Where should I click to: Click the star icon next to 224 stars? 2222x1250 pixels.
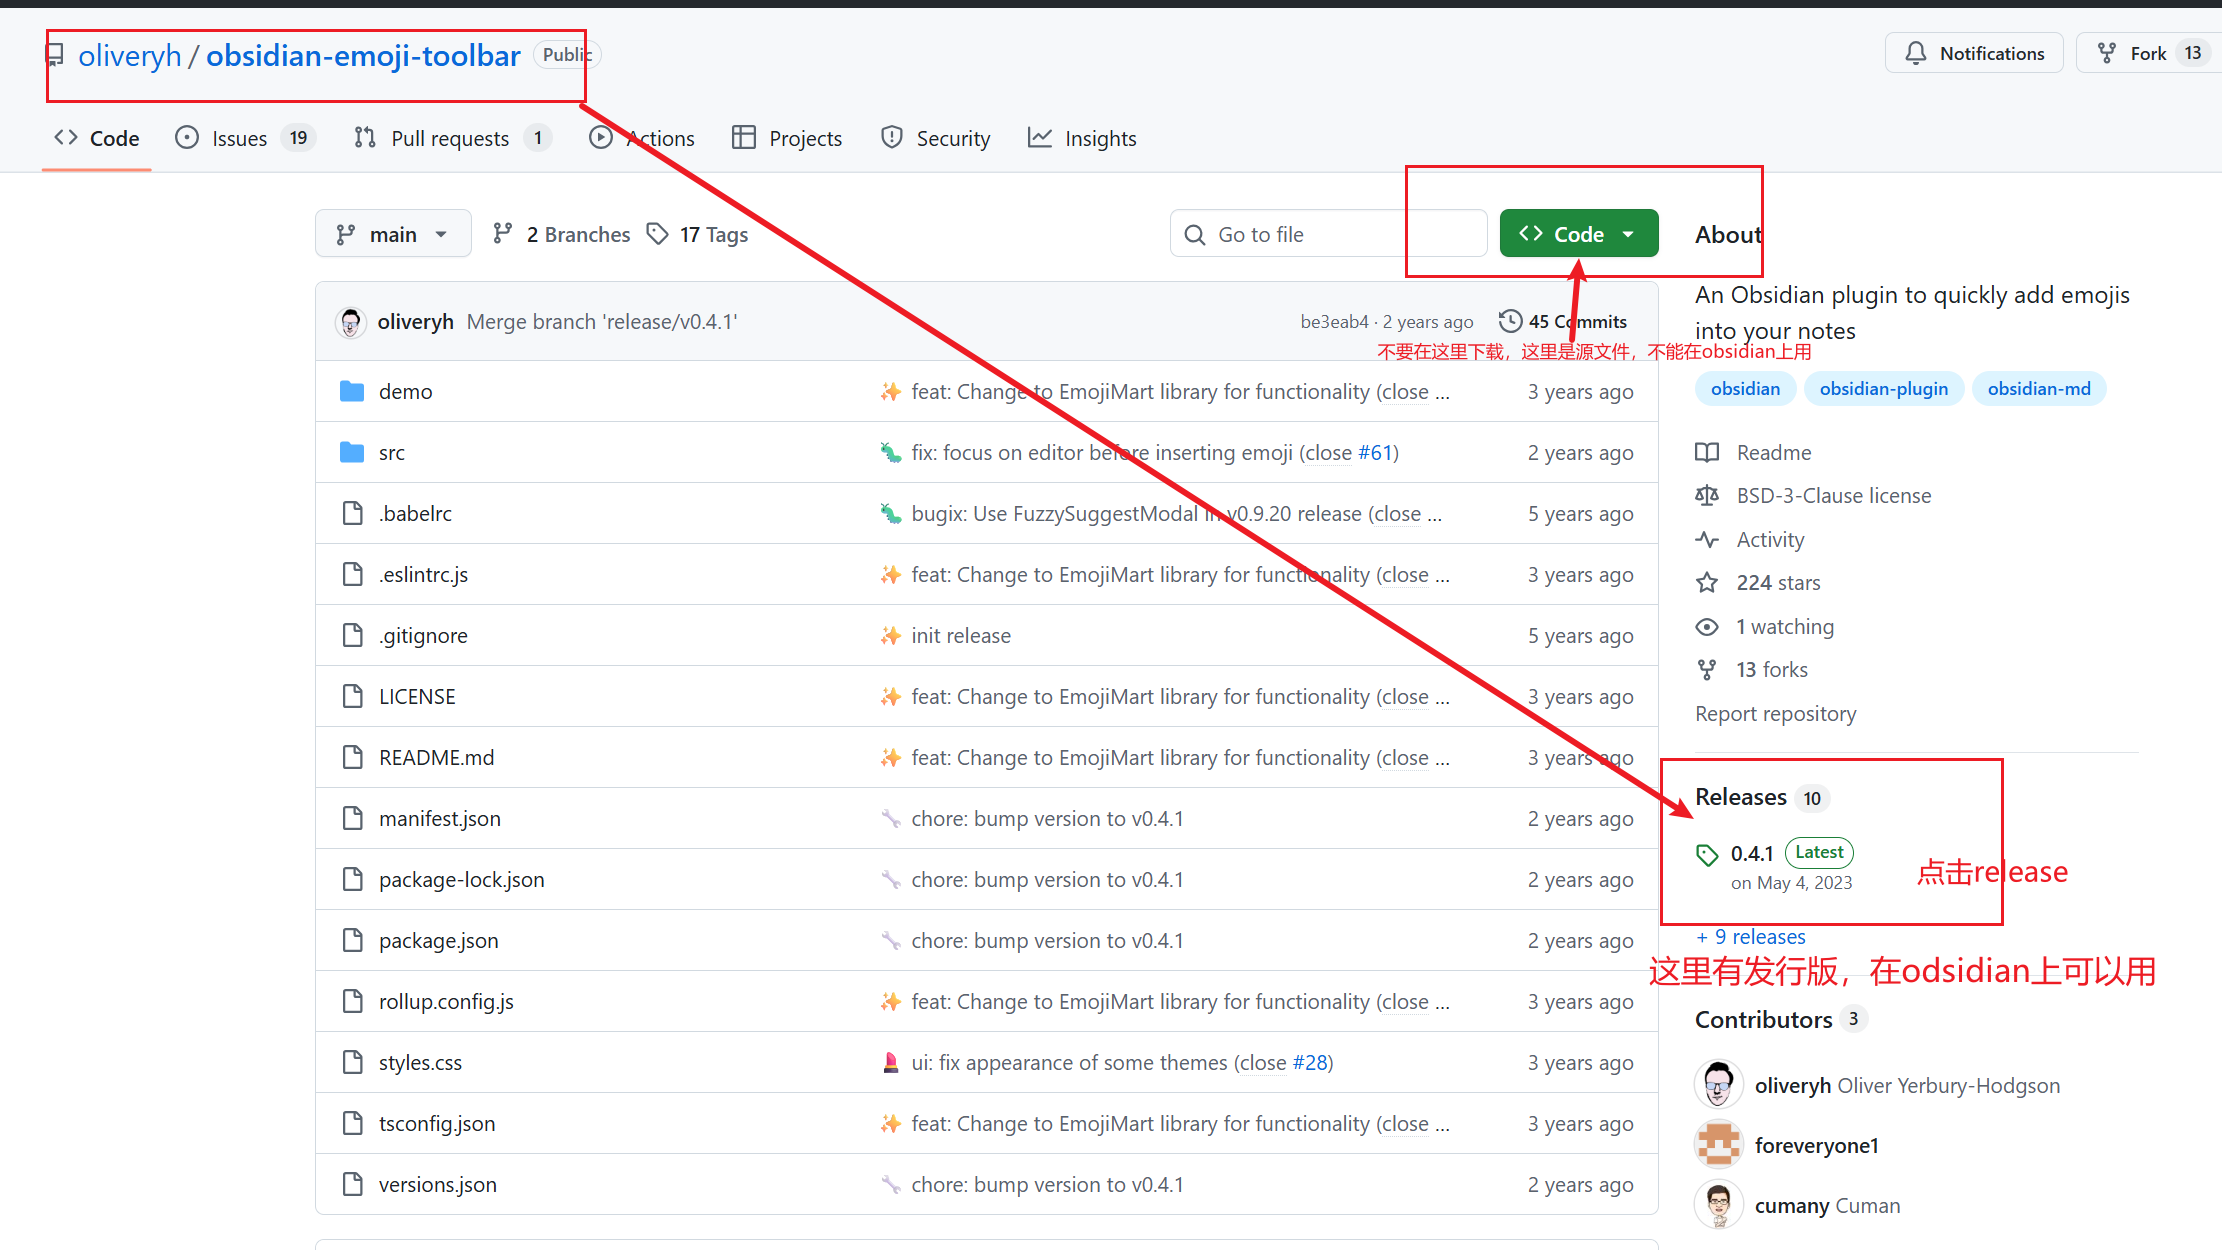click(1707, 582)
